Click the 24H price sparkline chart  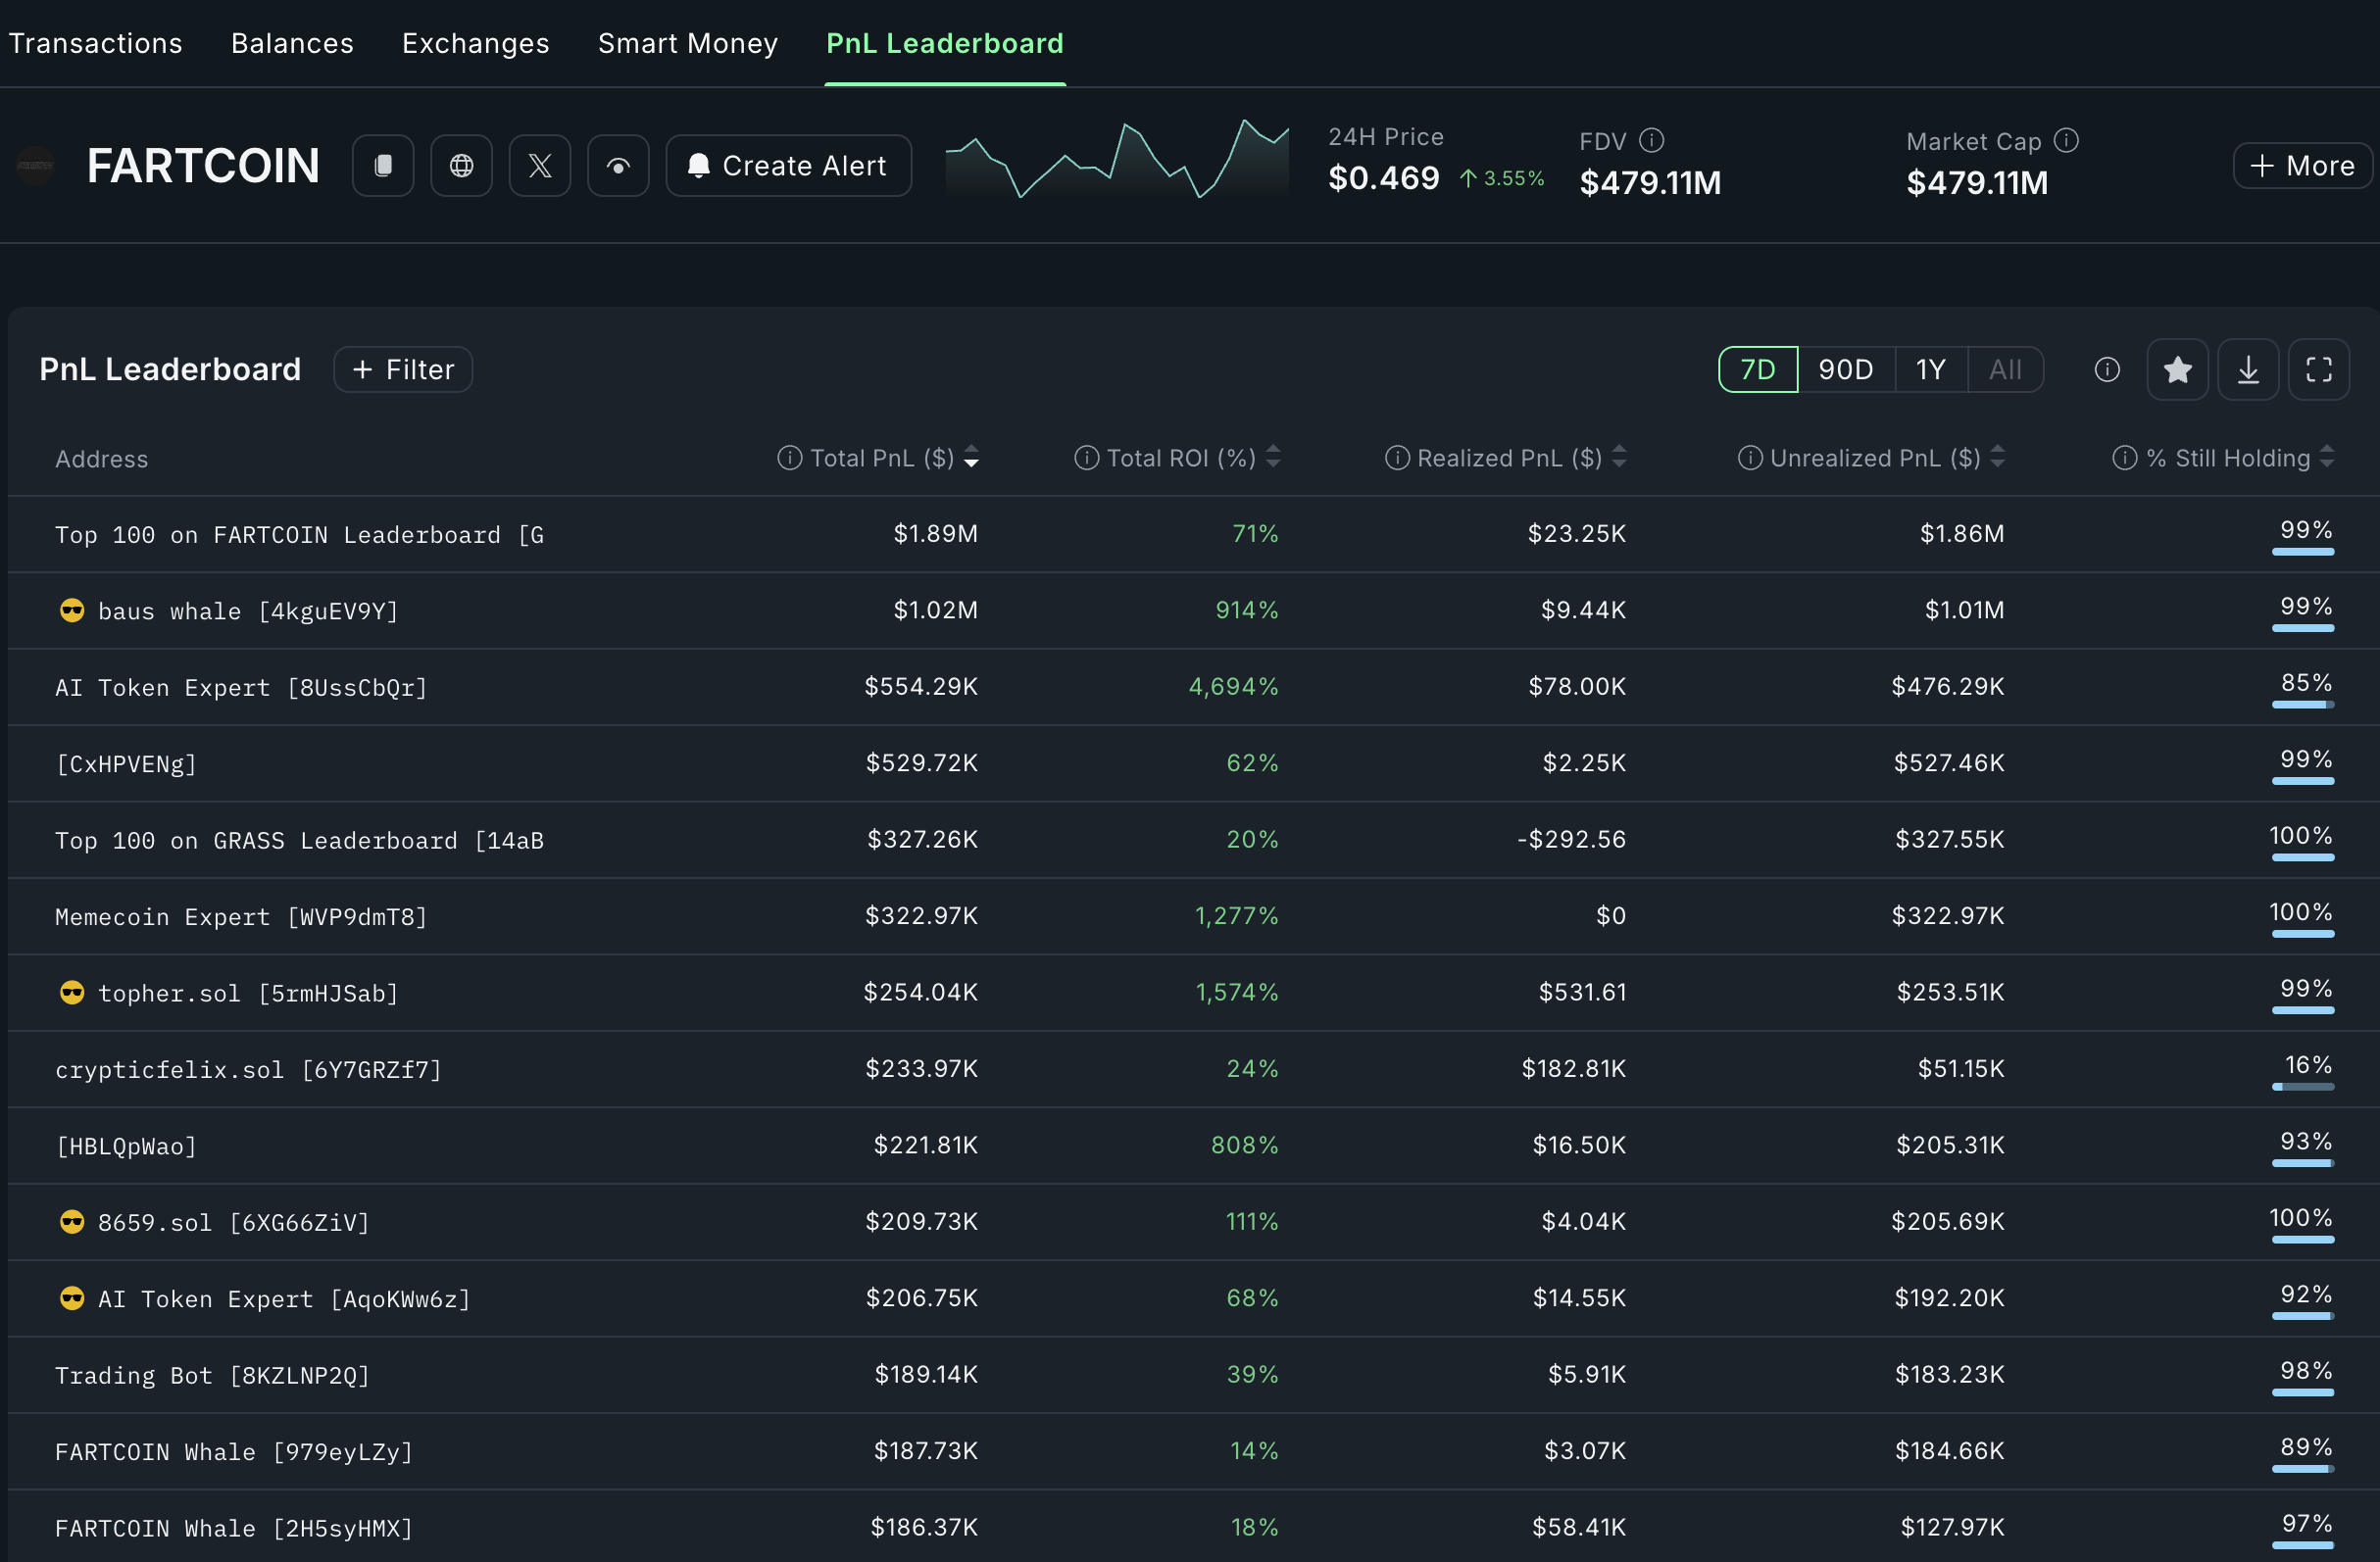pyautogui.click(x=1116, y=160)
